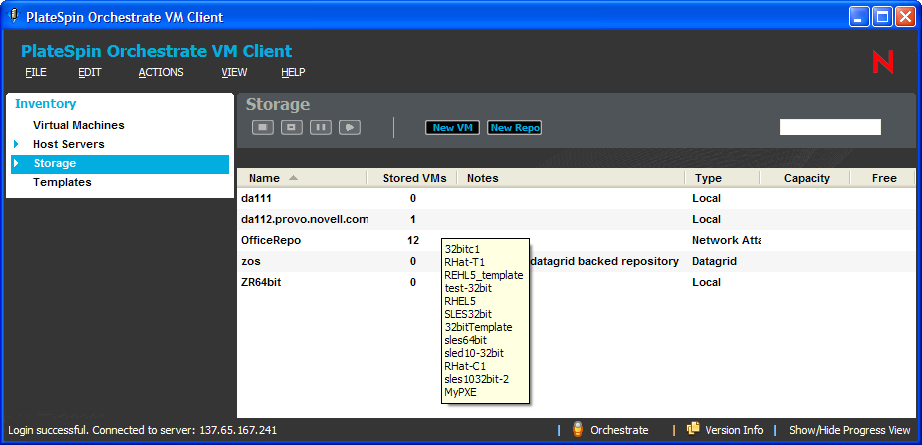The width and height of the screenshot is (922, 445).
Task: Click the New VM button
Action: [452, 128]
